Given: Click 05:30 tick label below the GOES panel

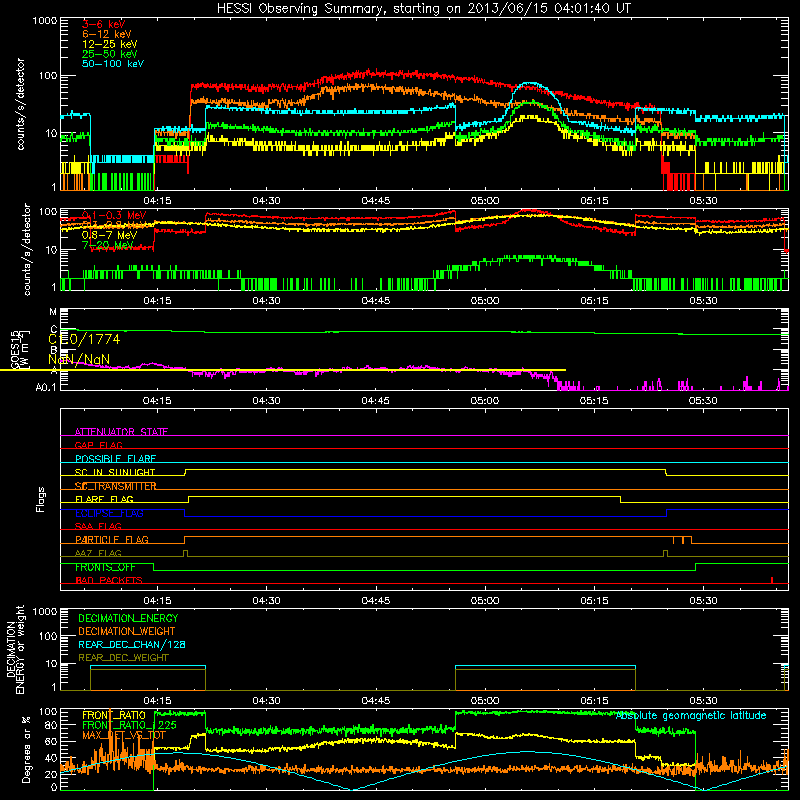Looking at the screenshot, I should point(703,401).
